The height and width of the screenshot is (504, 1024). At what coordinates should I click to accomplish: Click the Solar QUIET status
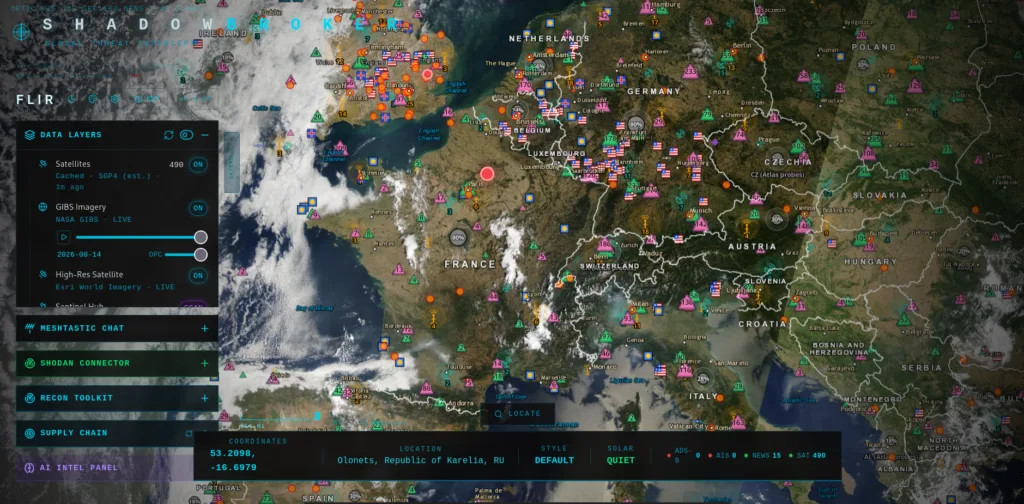pos(620,460)
